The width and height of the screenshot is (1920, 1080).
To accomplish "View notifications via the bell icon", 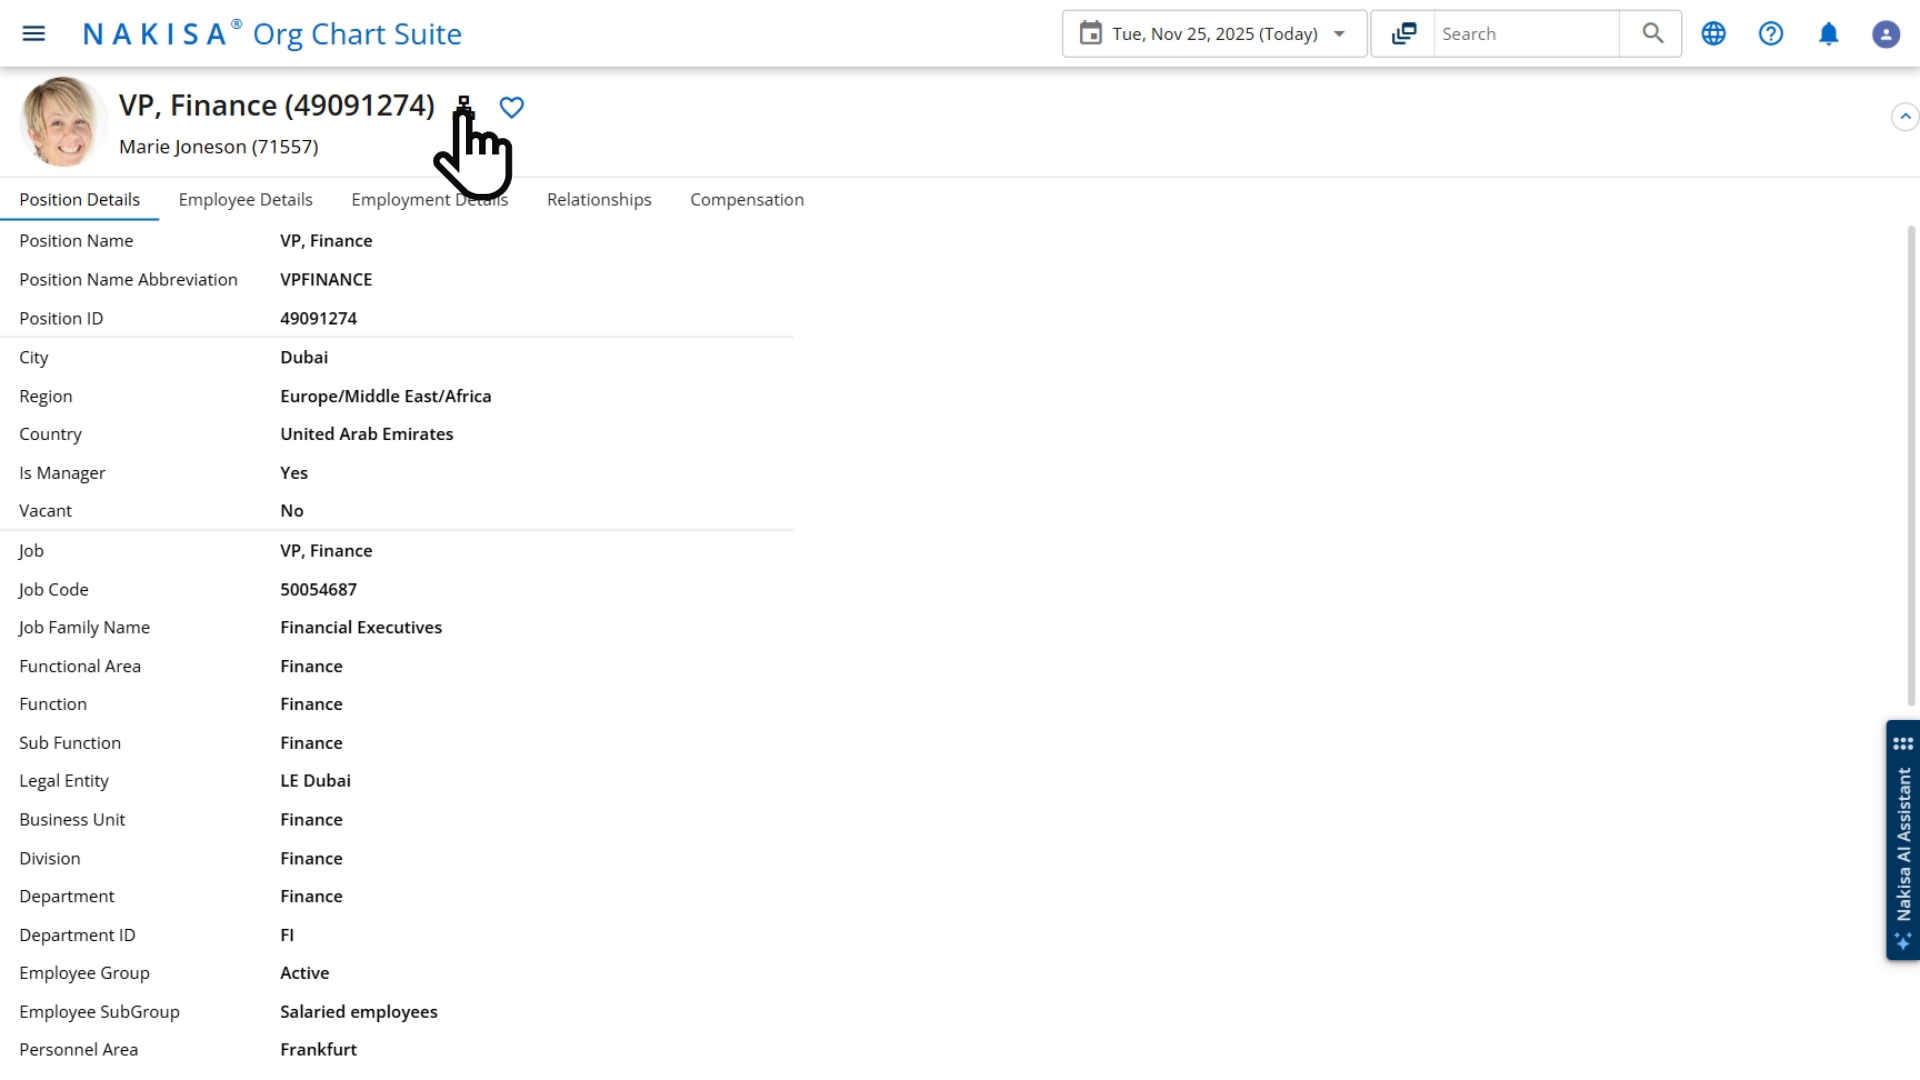I will point(1828,33).
